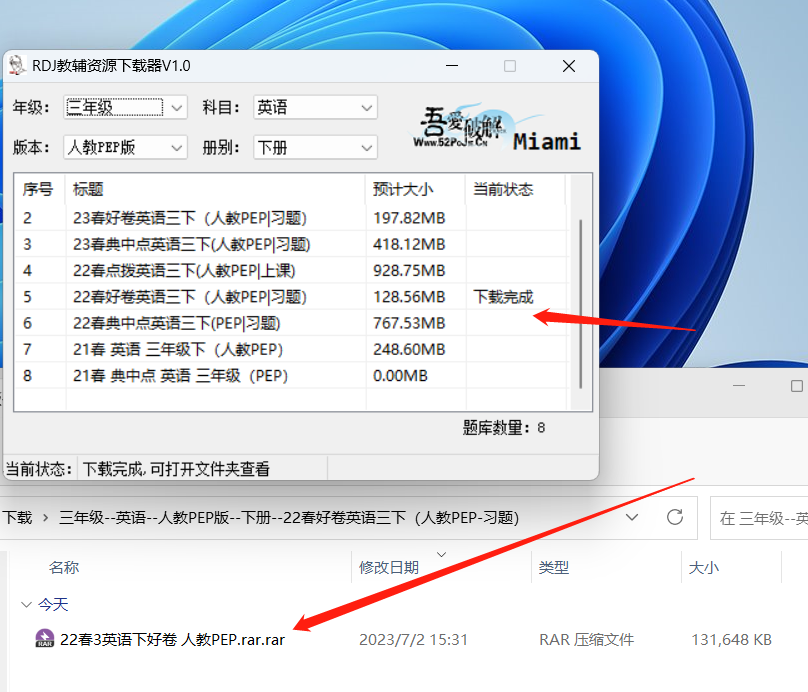Select file 22春3英语下好卷 人教PEP.rar.rar

point(172,639)
